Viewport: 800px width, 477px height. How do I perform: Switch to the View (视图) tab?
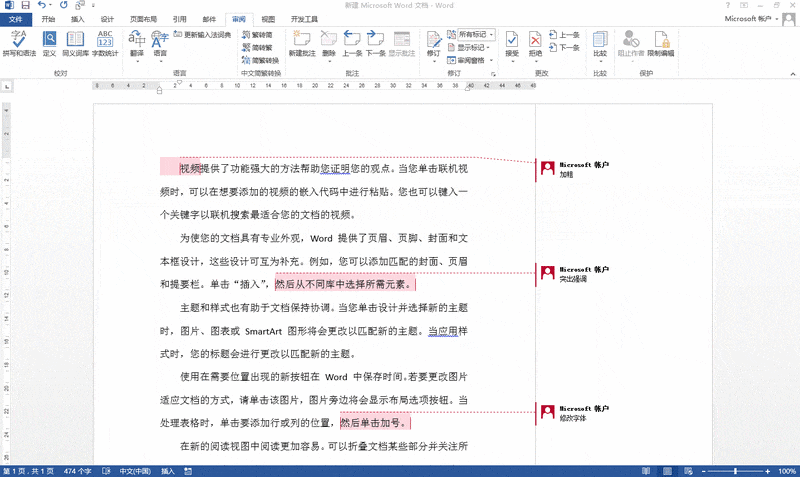point(268,19)
